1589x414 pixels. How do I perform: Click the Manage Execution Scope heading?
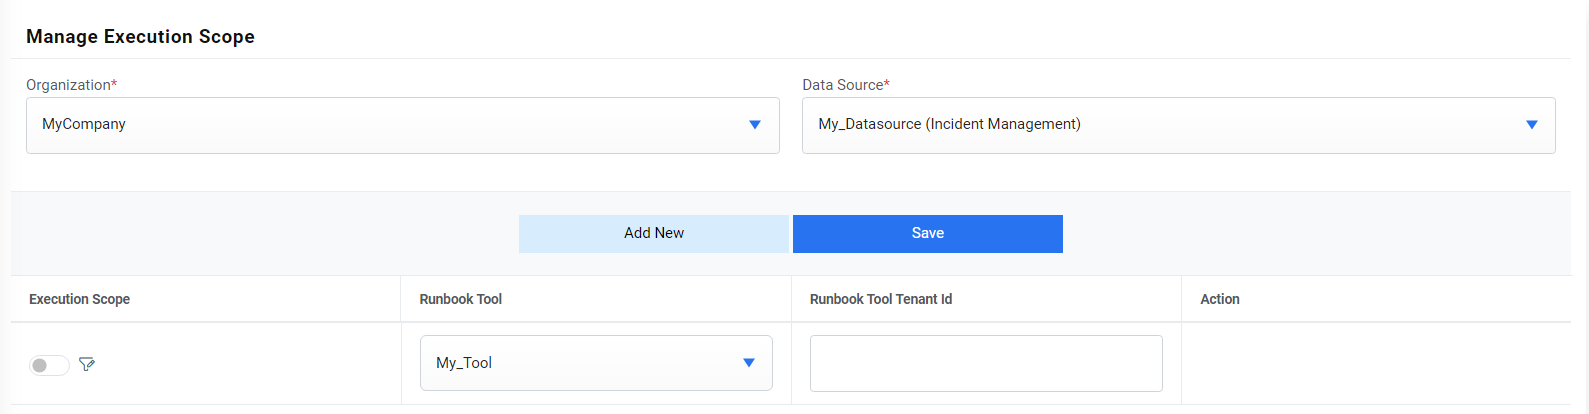pyautogui.click(x=140, y=37)
